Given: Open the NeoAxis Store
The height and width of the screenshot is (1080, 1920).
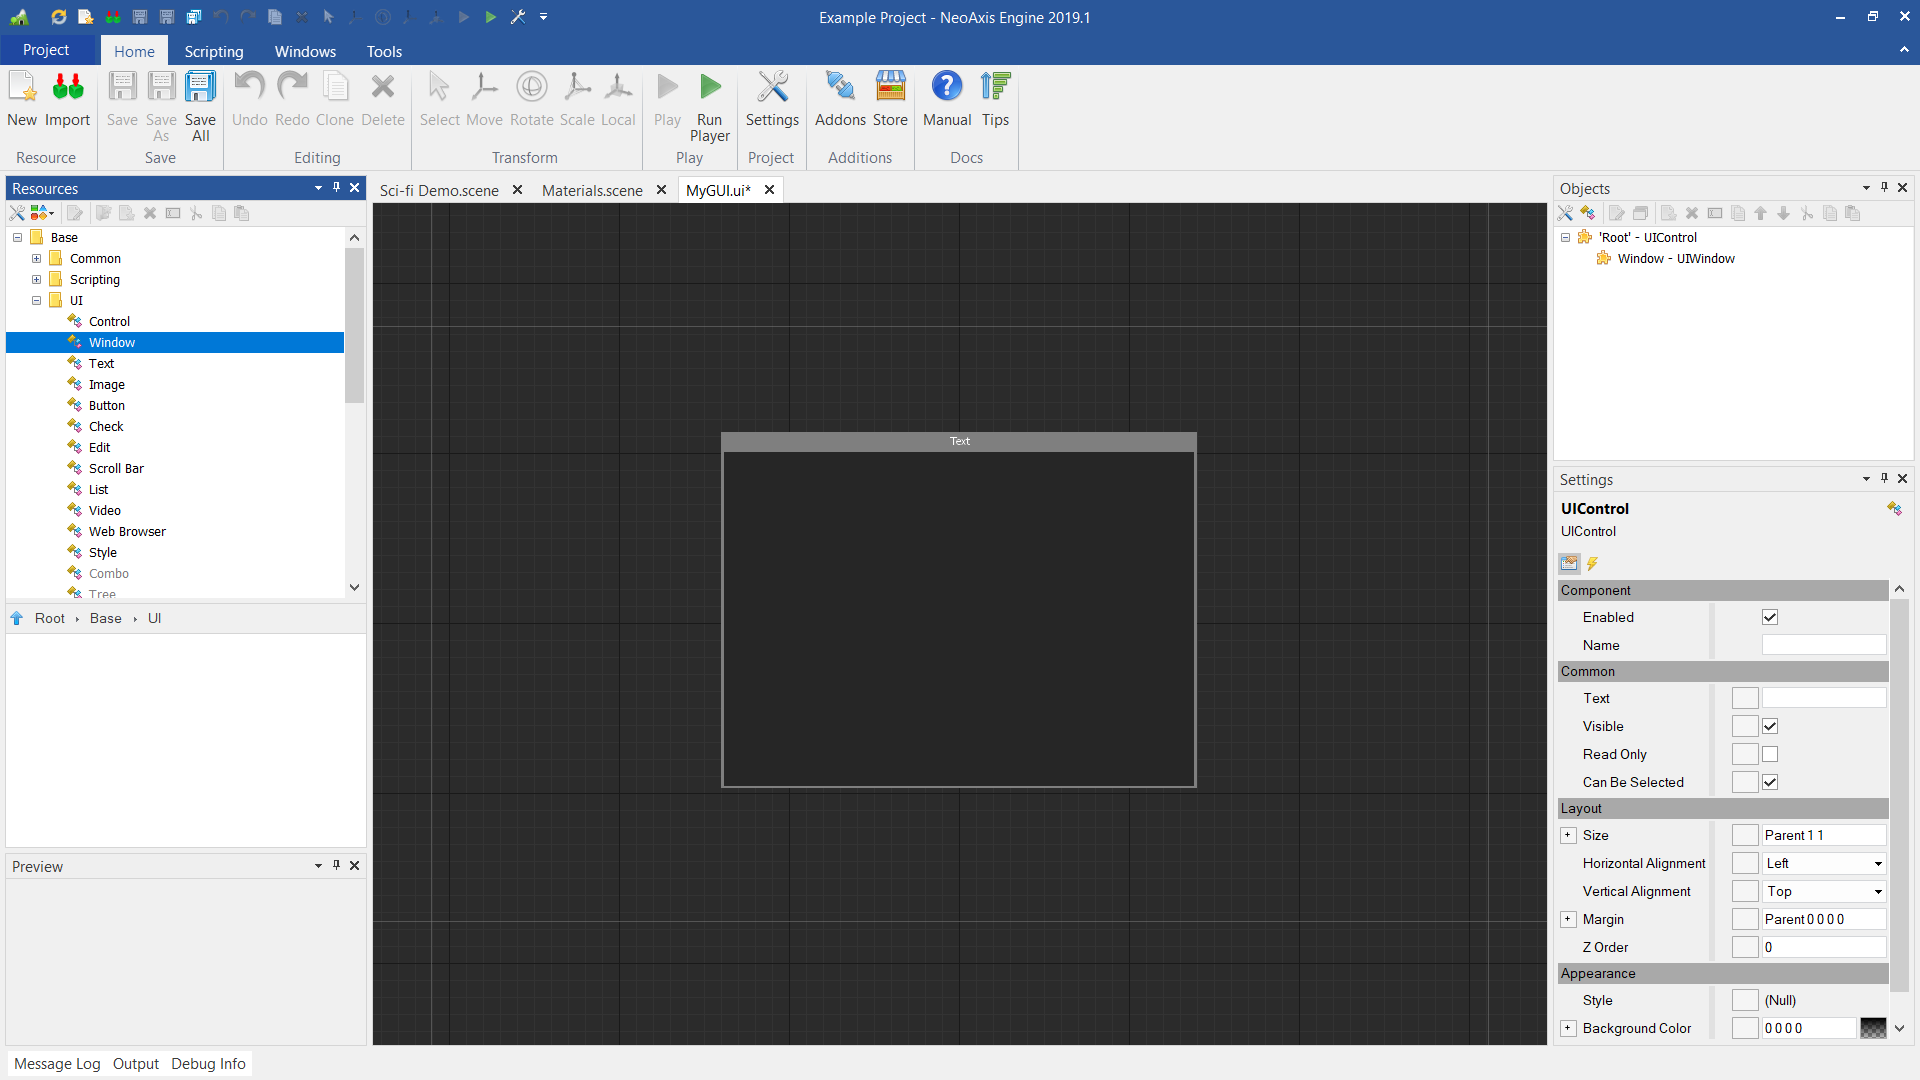Looking at the screenshot, I should pos(890,100).
